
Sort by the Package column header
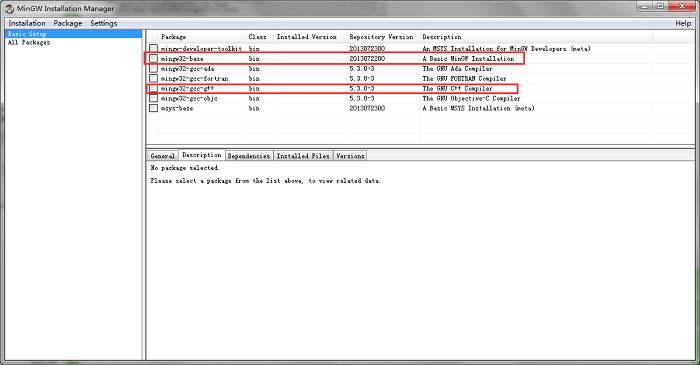[x=202, y=37]
